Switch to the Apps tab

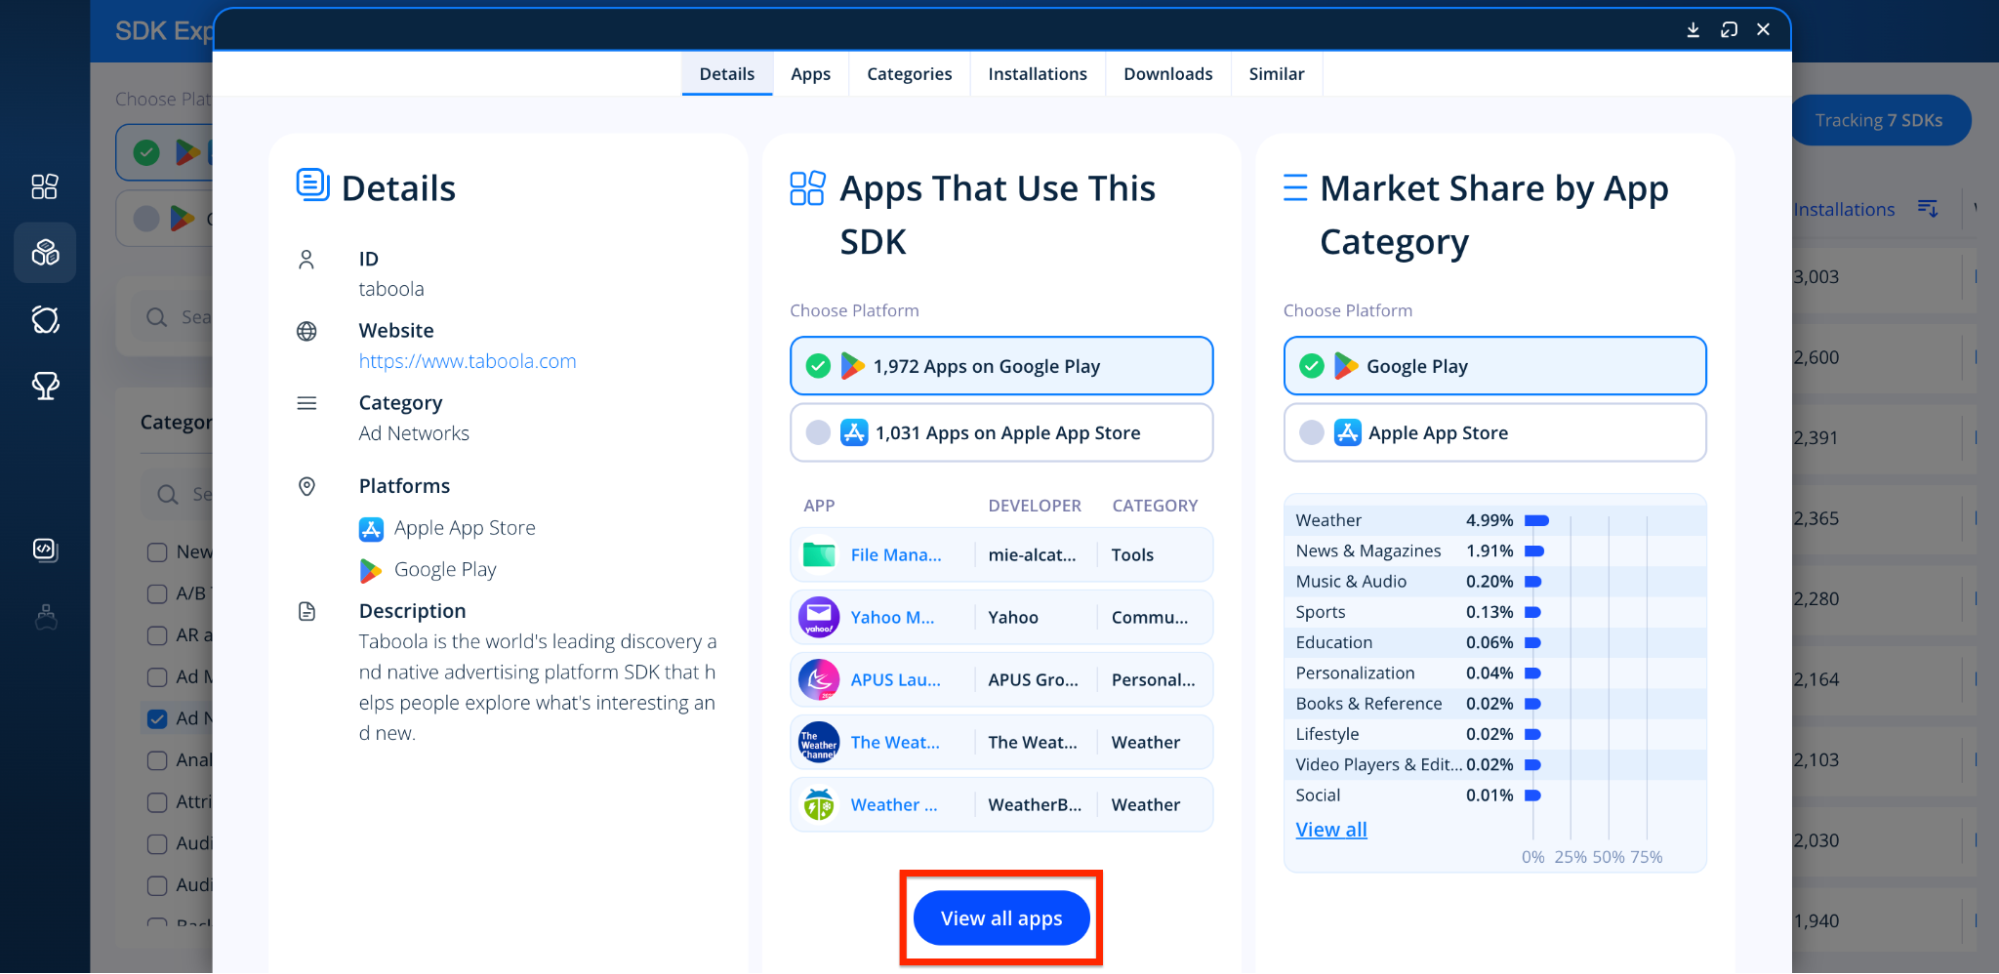click(811, 74)
